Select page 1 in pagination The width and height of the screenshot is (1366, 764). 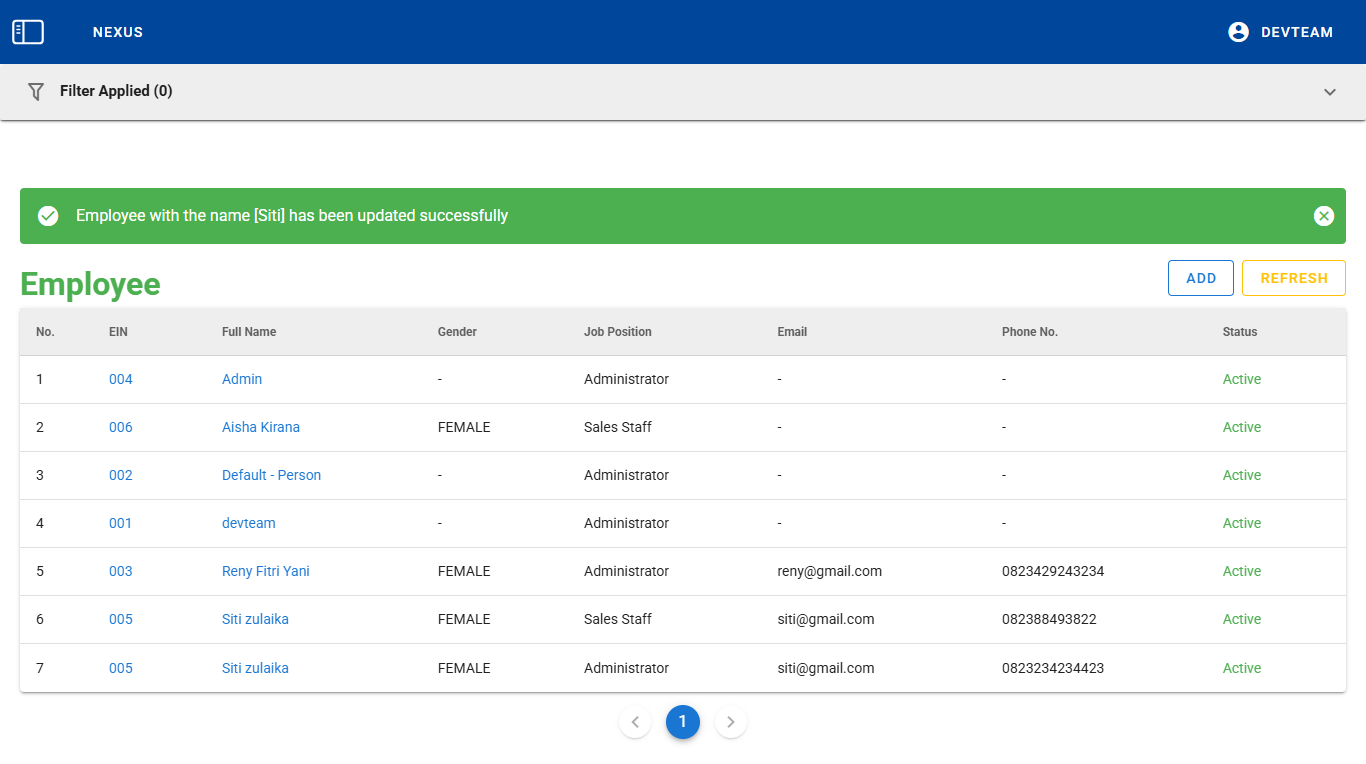tap(683, 722)
